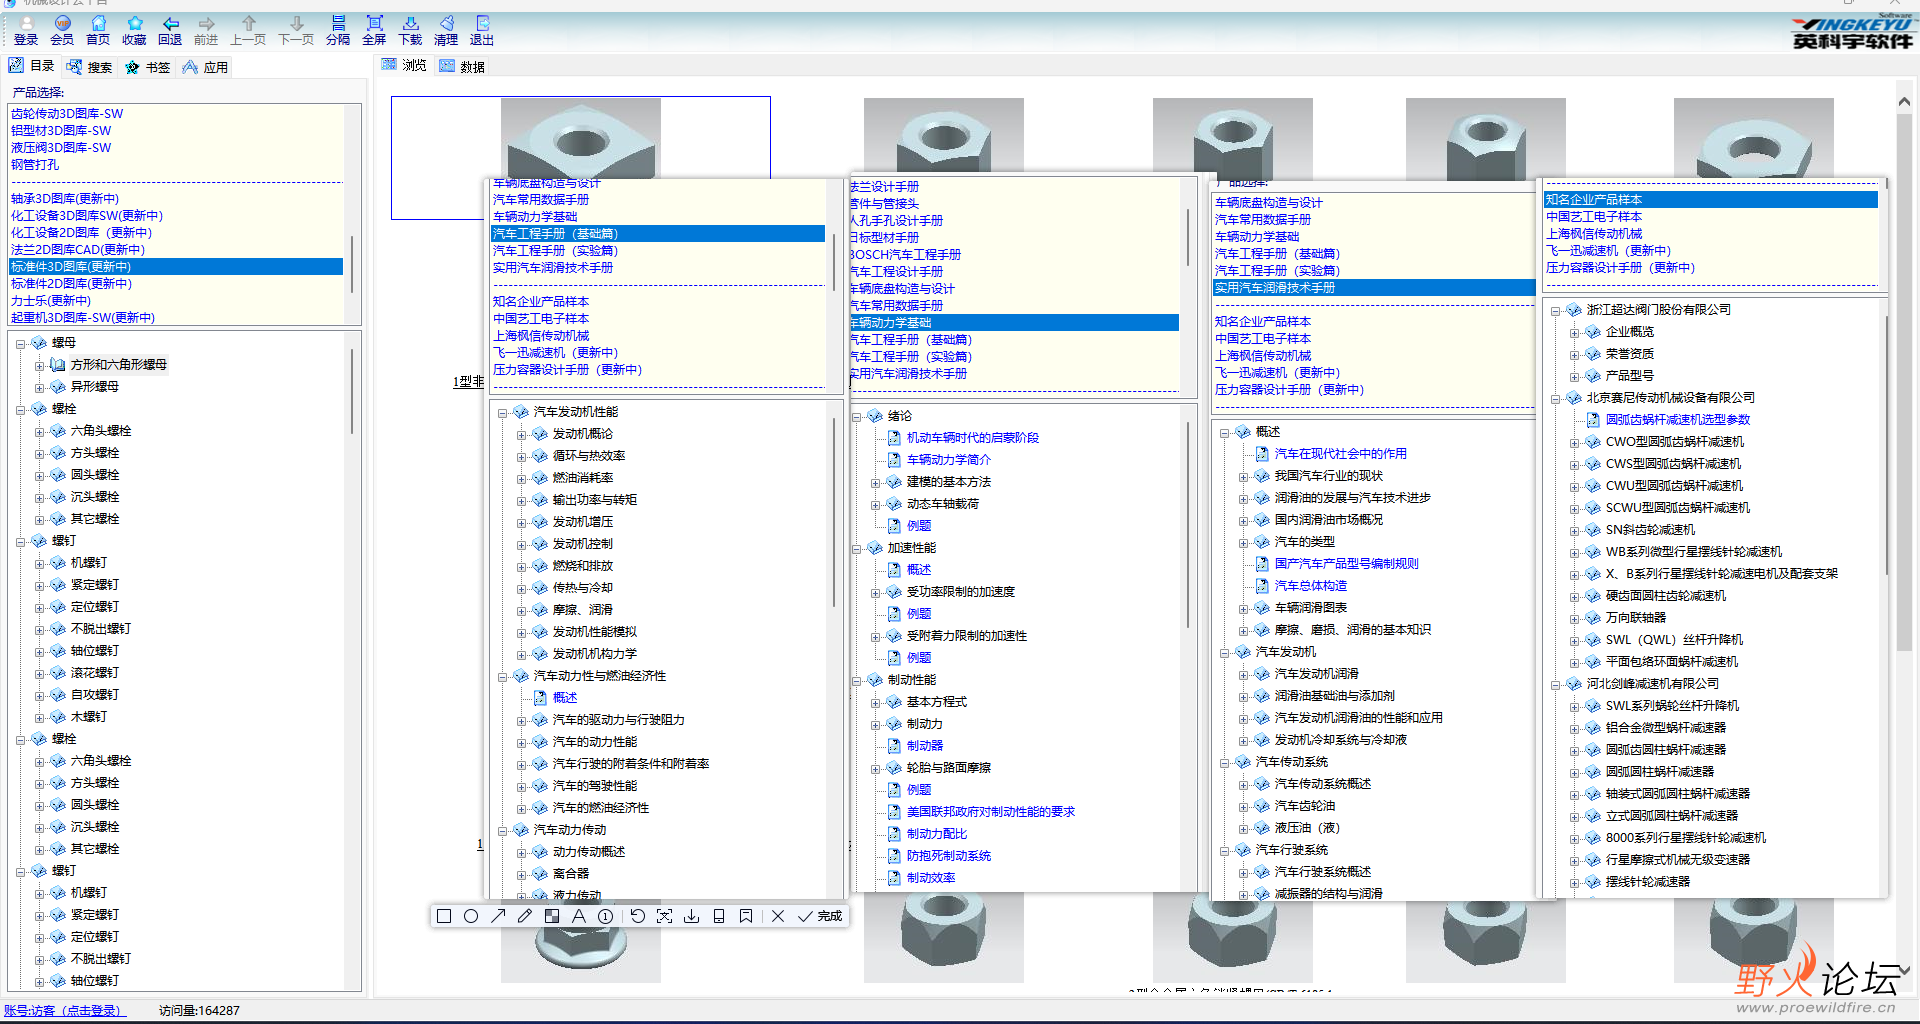Click the 回退 back arrow

170,31
